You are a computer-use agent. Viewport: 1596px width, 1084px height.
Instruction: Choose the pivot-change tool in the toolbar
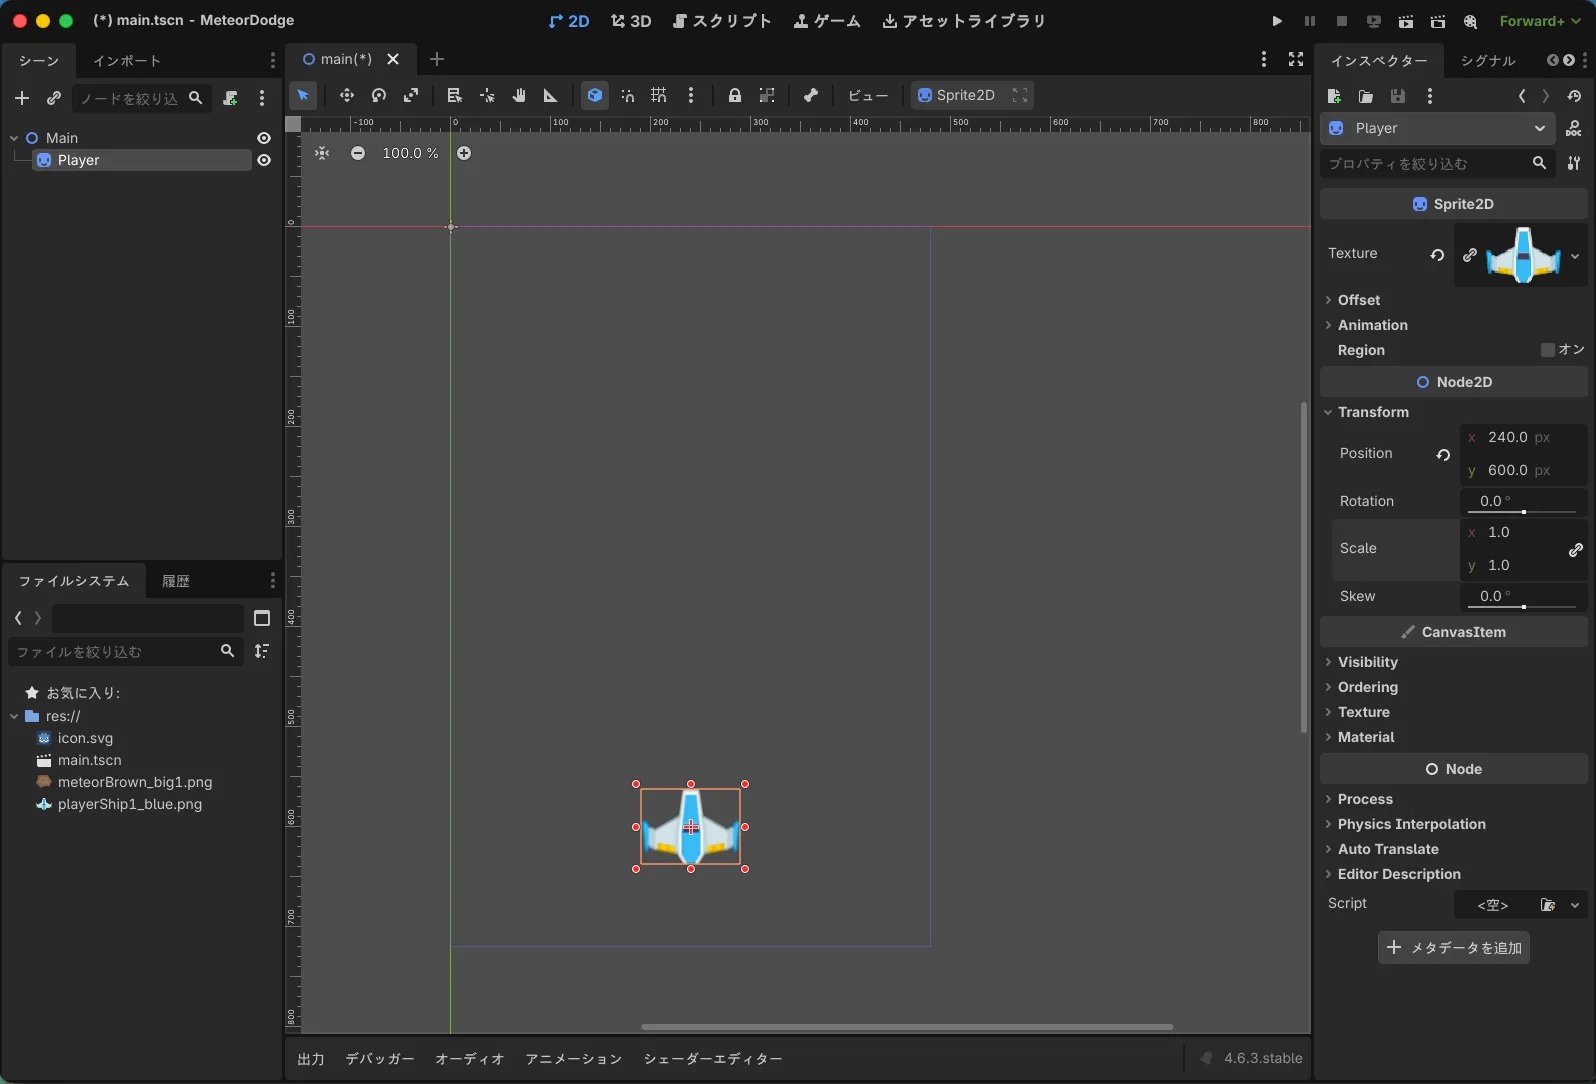point(487,95)
